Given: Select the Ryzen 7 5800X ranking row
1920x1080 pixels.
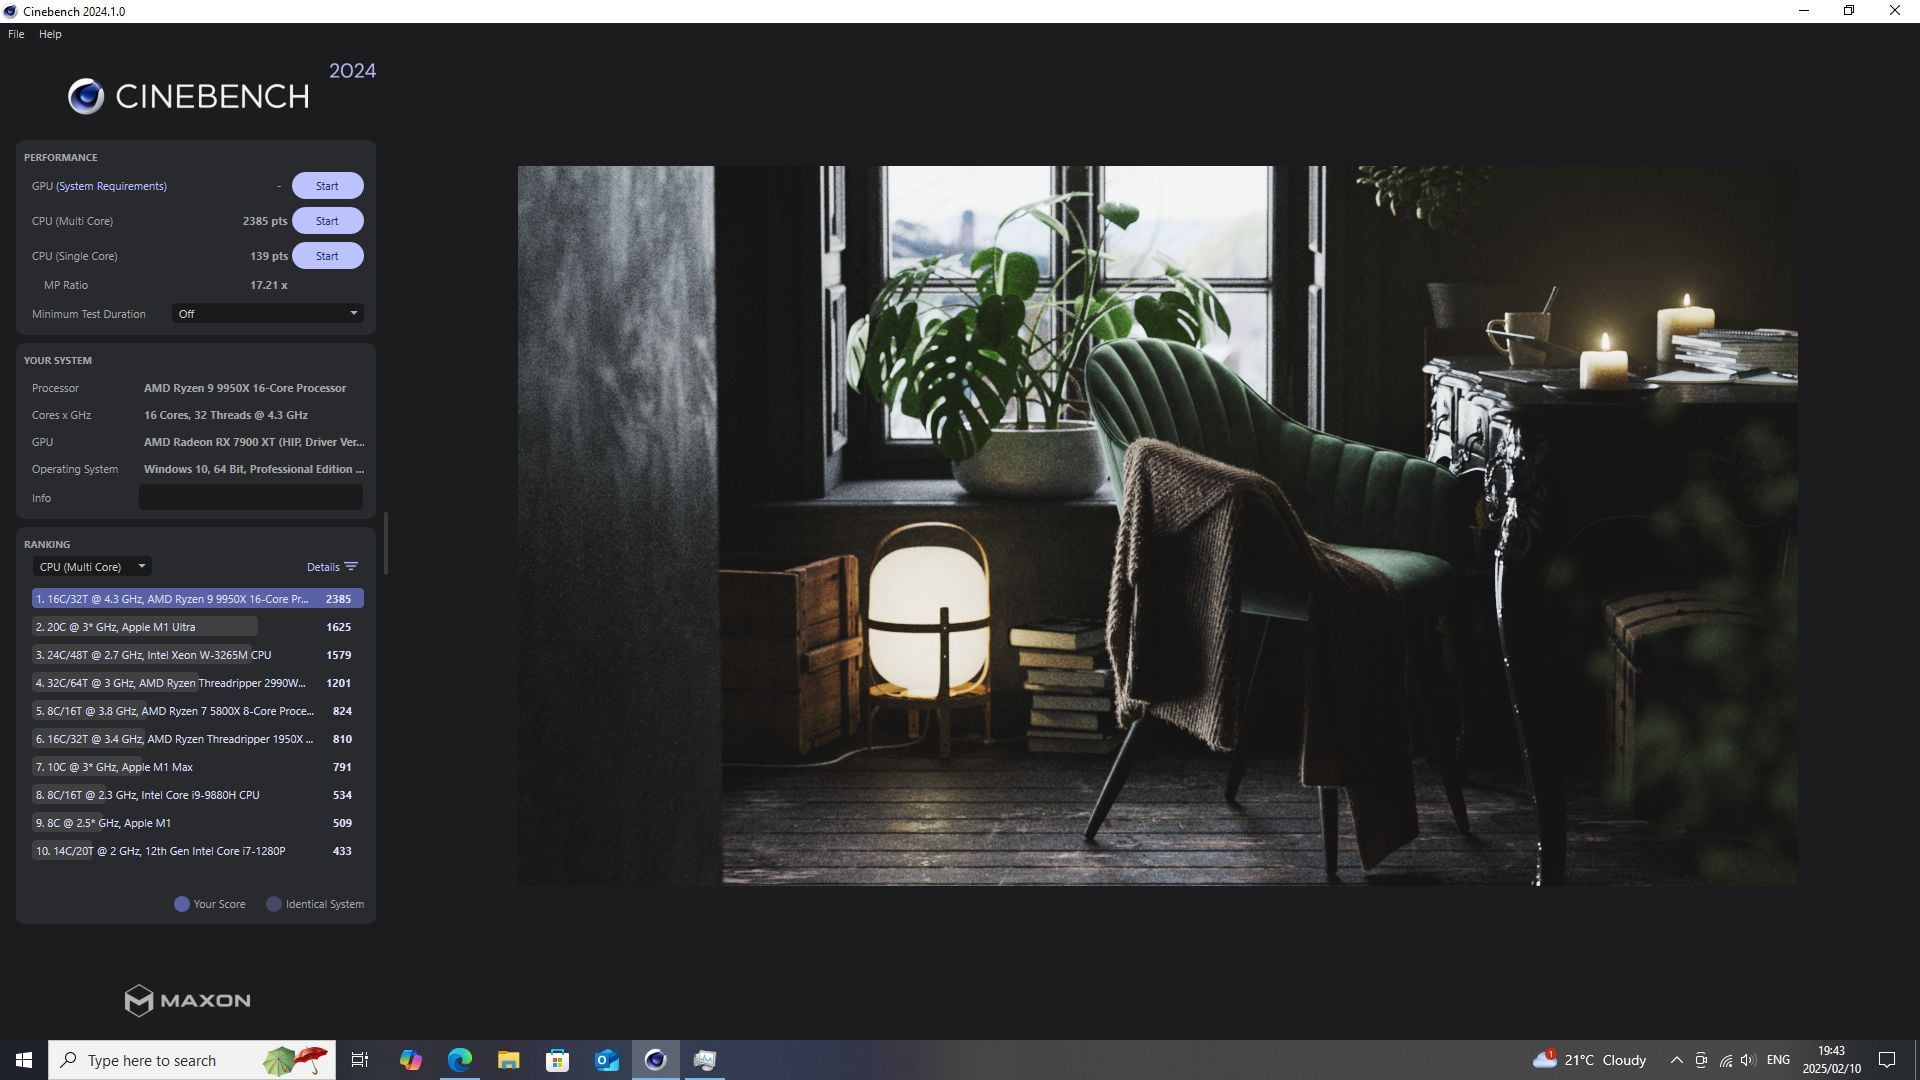Looking at the screenshot, I should 197,711.
